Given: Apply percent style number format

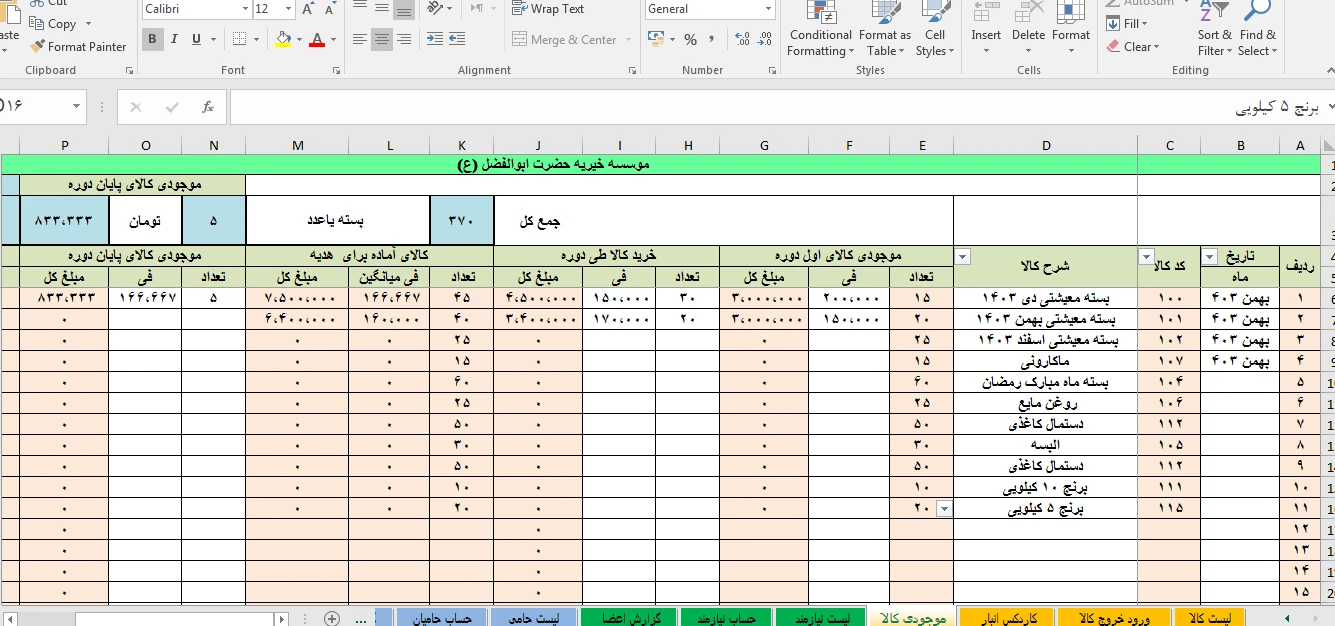Looking at the screenshot, I should [x=690, y=40].
